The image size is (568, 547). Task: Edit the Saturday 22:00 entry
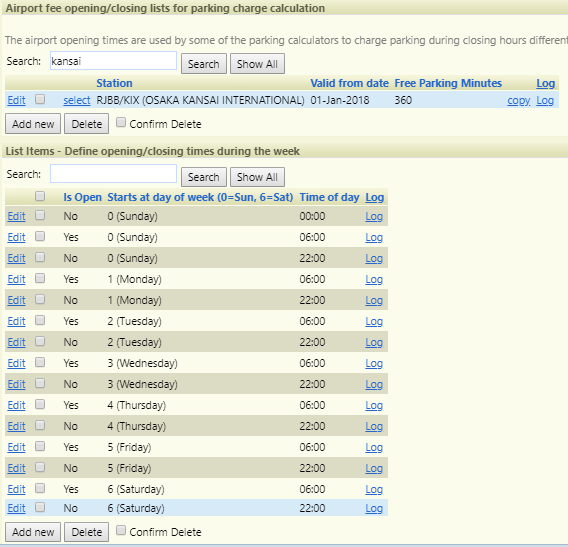coord(16,508)
